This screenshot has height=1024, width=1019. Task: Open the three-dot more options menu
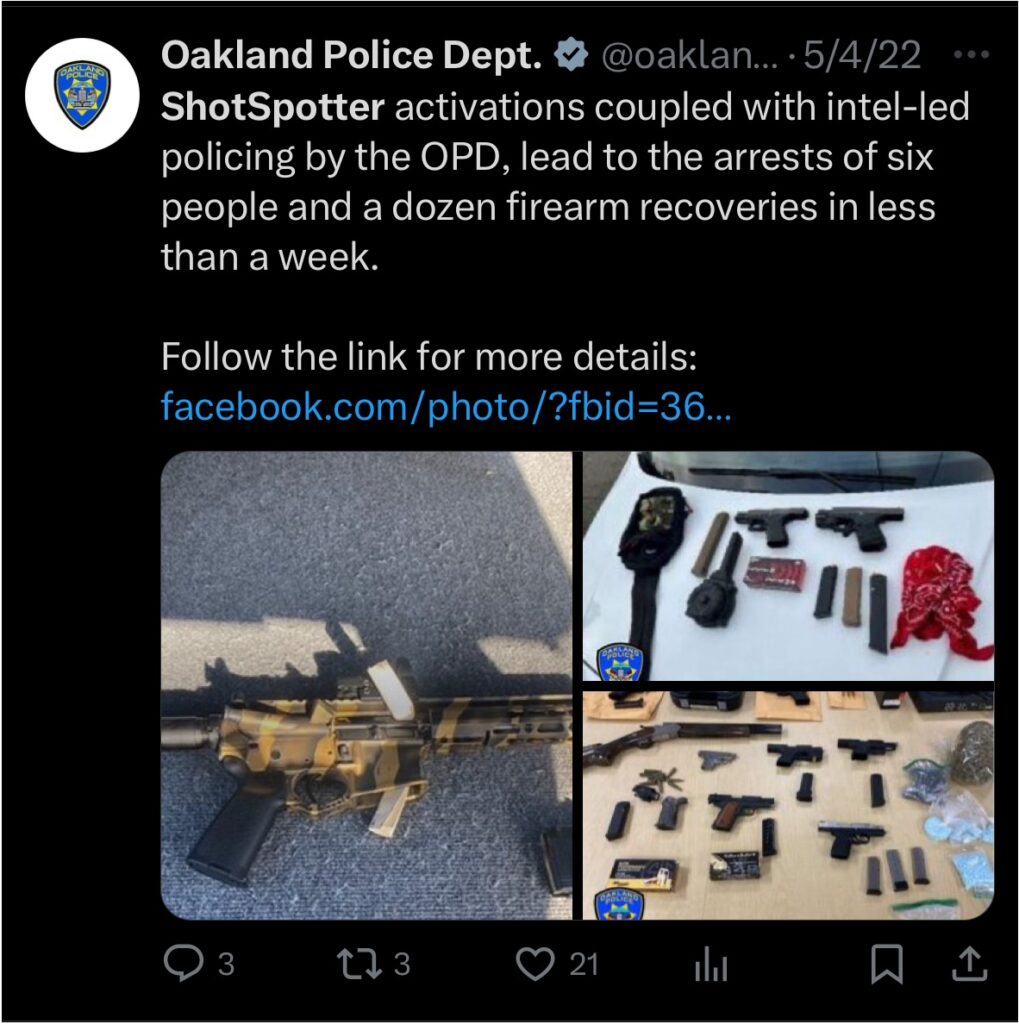[971, 55]
